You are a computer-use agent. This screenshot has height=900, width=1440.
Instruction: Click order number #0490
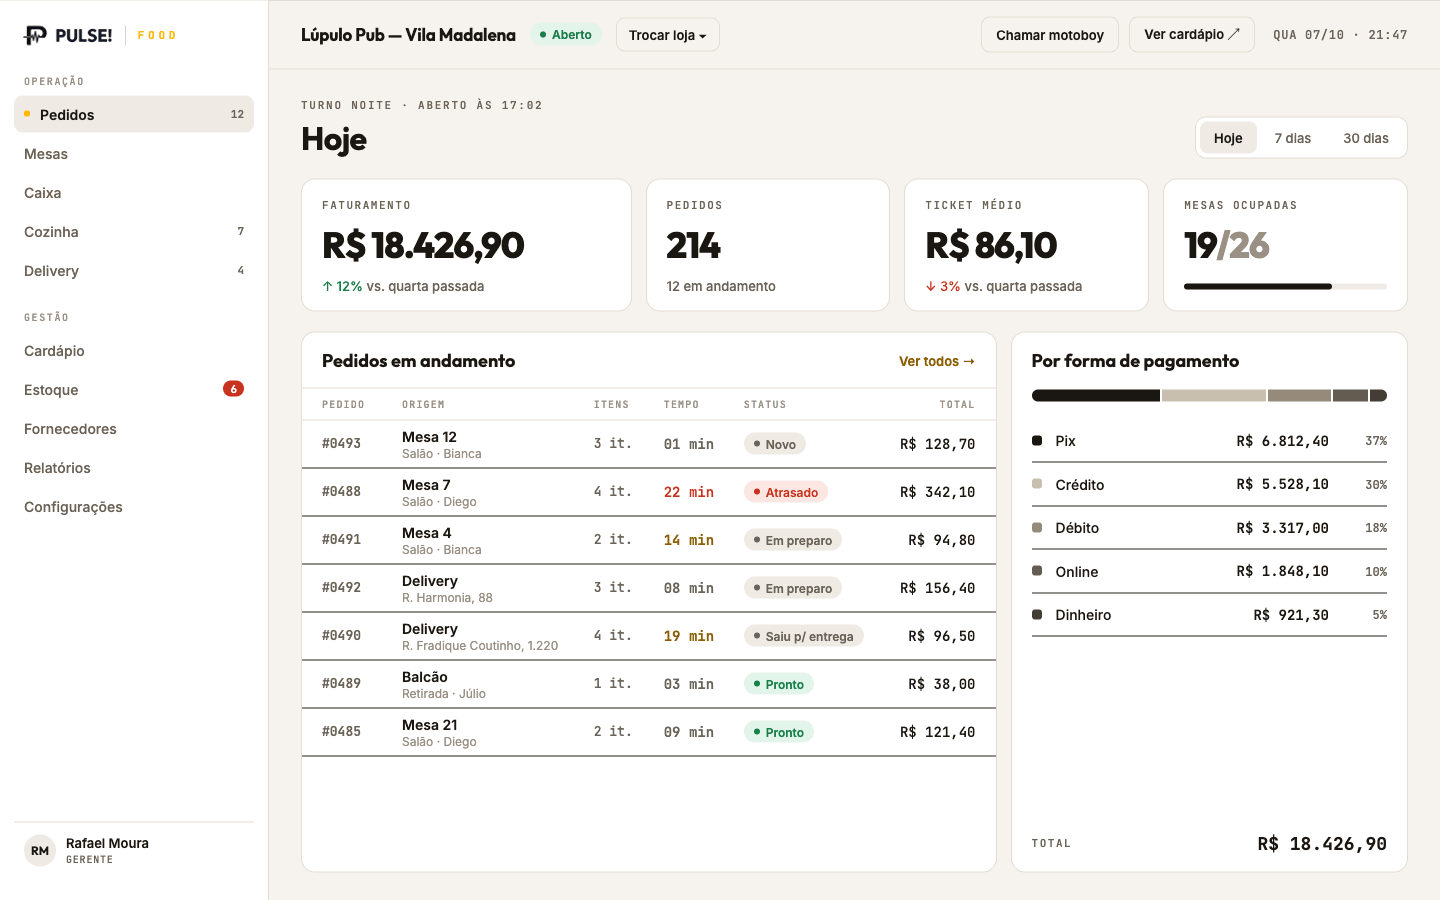[x=341, y=635]
